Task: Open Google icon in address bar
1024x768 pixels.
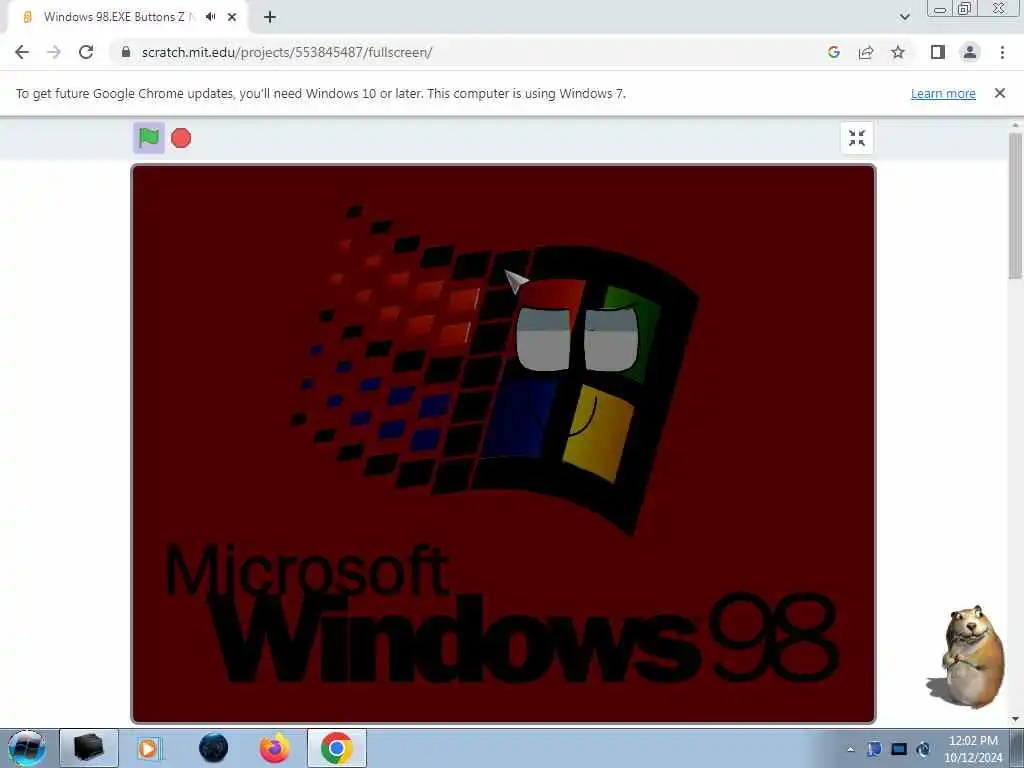Action: pos(833,52)
